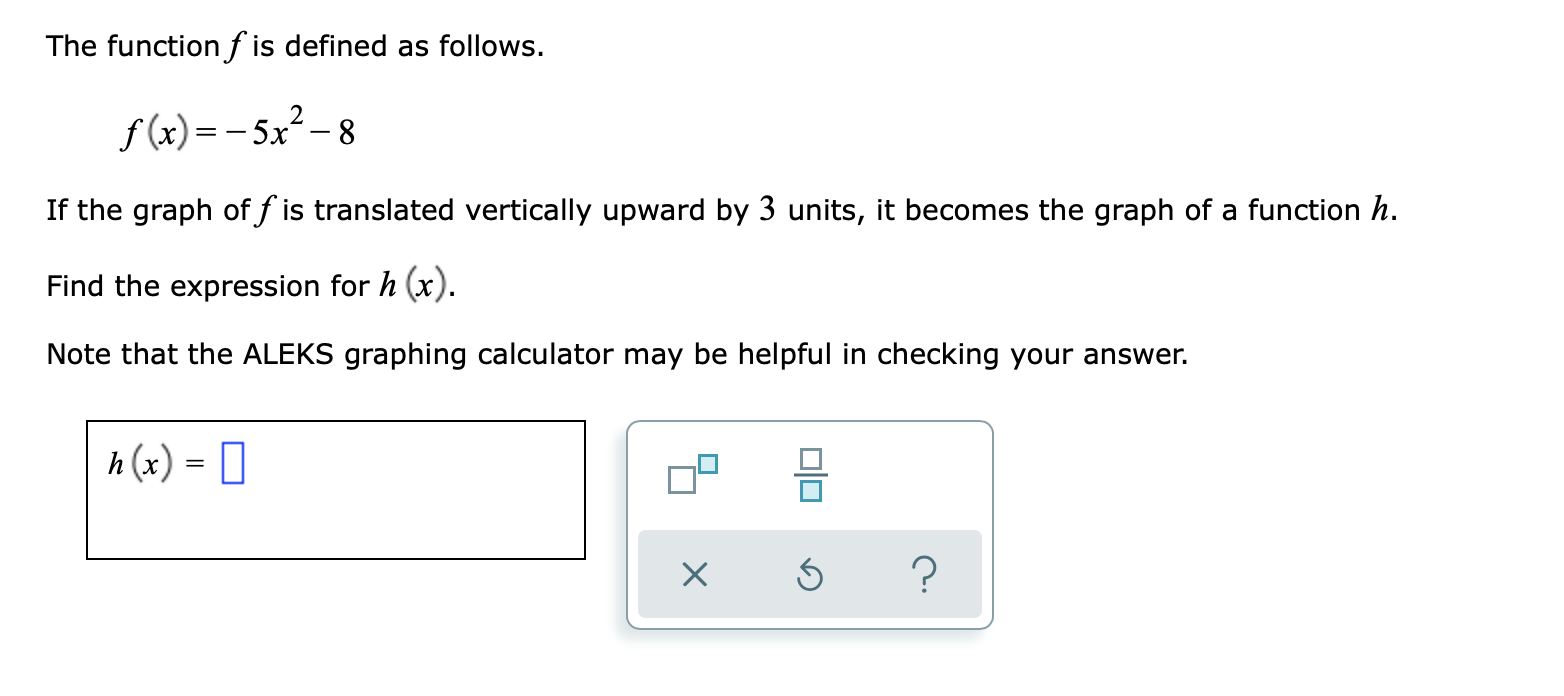Image resolution: width=1564 pixels, height=696 pixels.
Task: Tap the fraction icon in the palette
Action: [x=810, y=472]
